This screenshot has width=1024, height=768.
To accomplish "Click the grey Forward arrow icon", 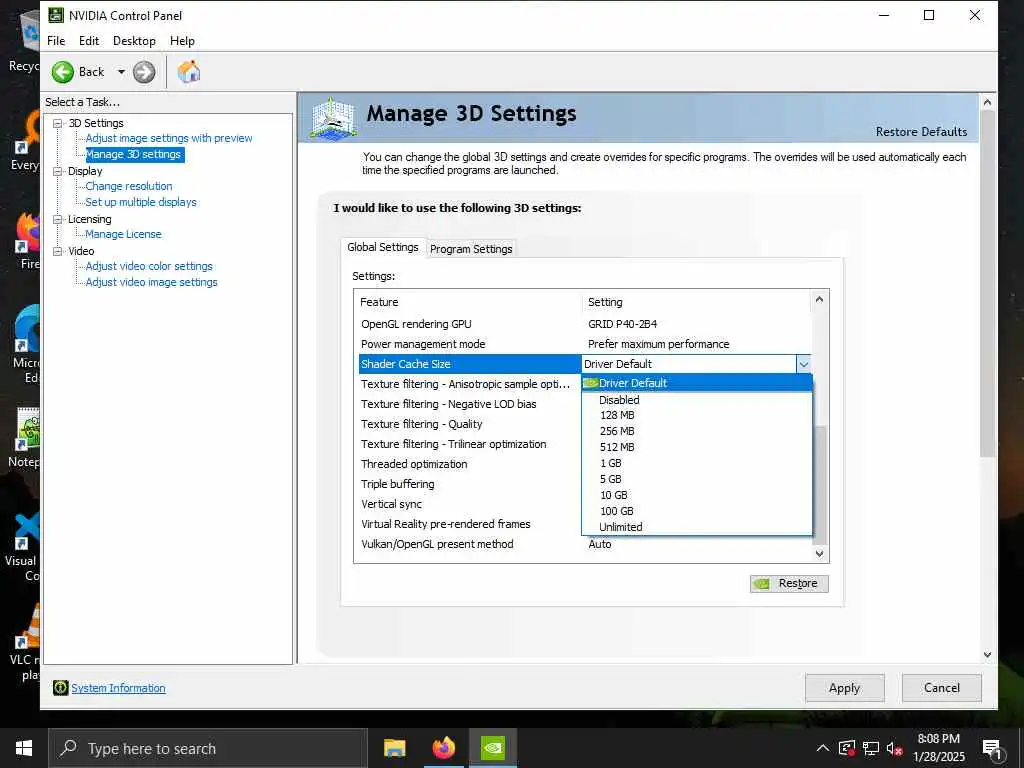I will 144,72.
